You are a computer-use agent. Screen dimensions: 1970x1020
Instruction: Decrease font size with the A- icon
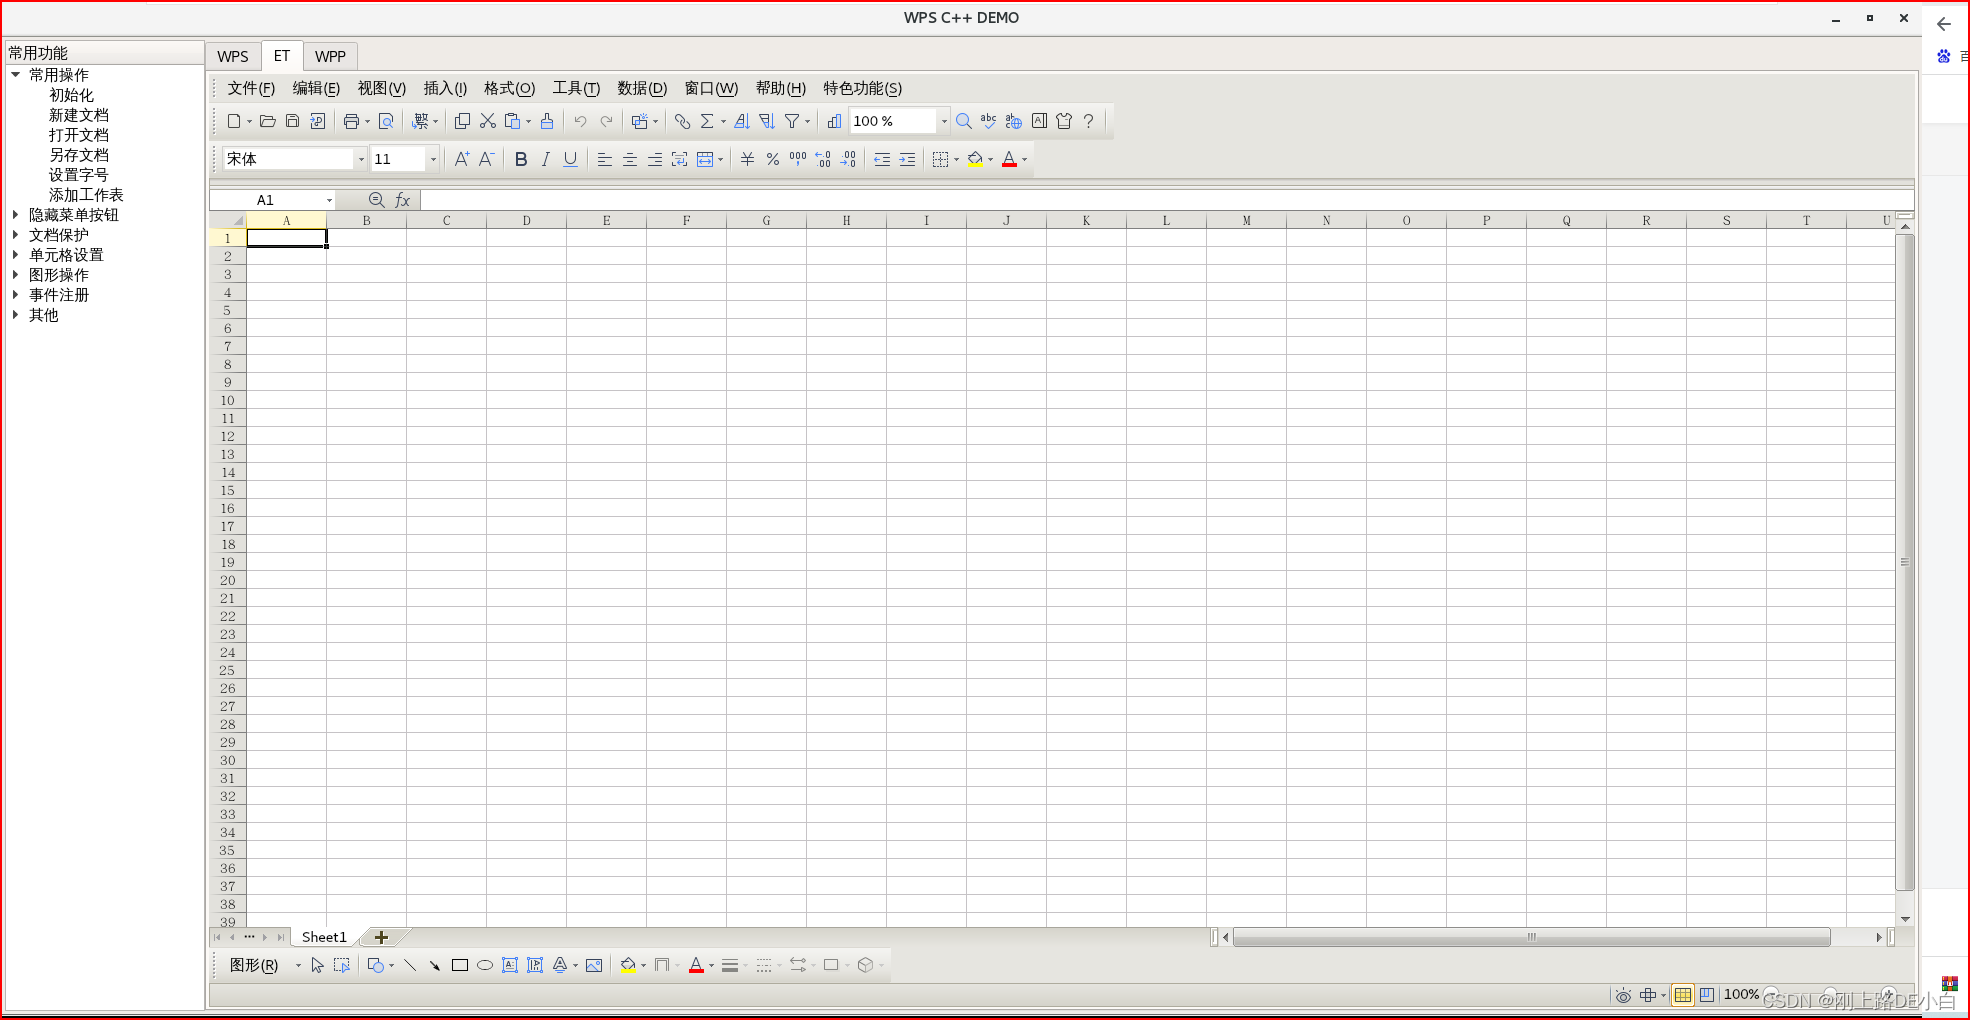486,159
